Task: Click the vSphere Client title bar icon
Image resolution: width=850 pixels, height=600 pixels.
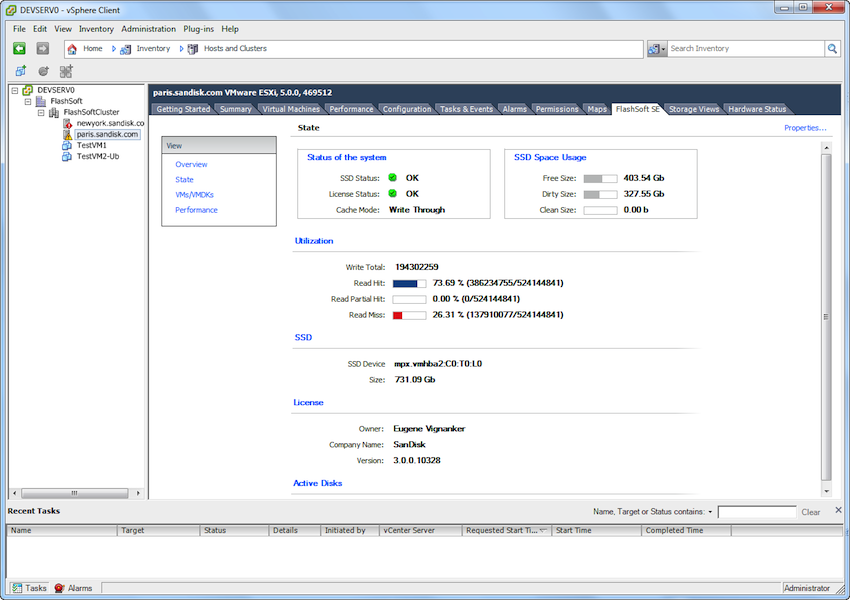Action: (x=11, y=10)
